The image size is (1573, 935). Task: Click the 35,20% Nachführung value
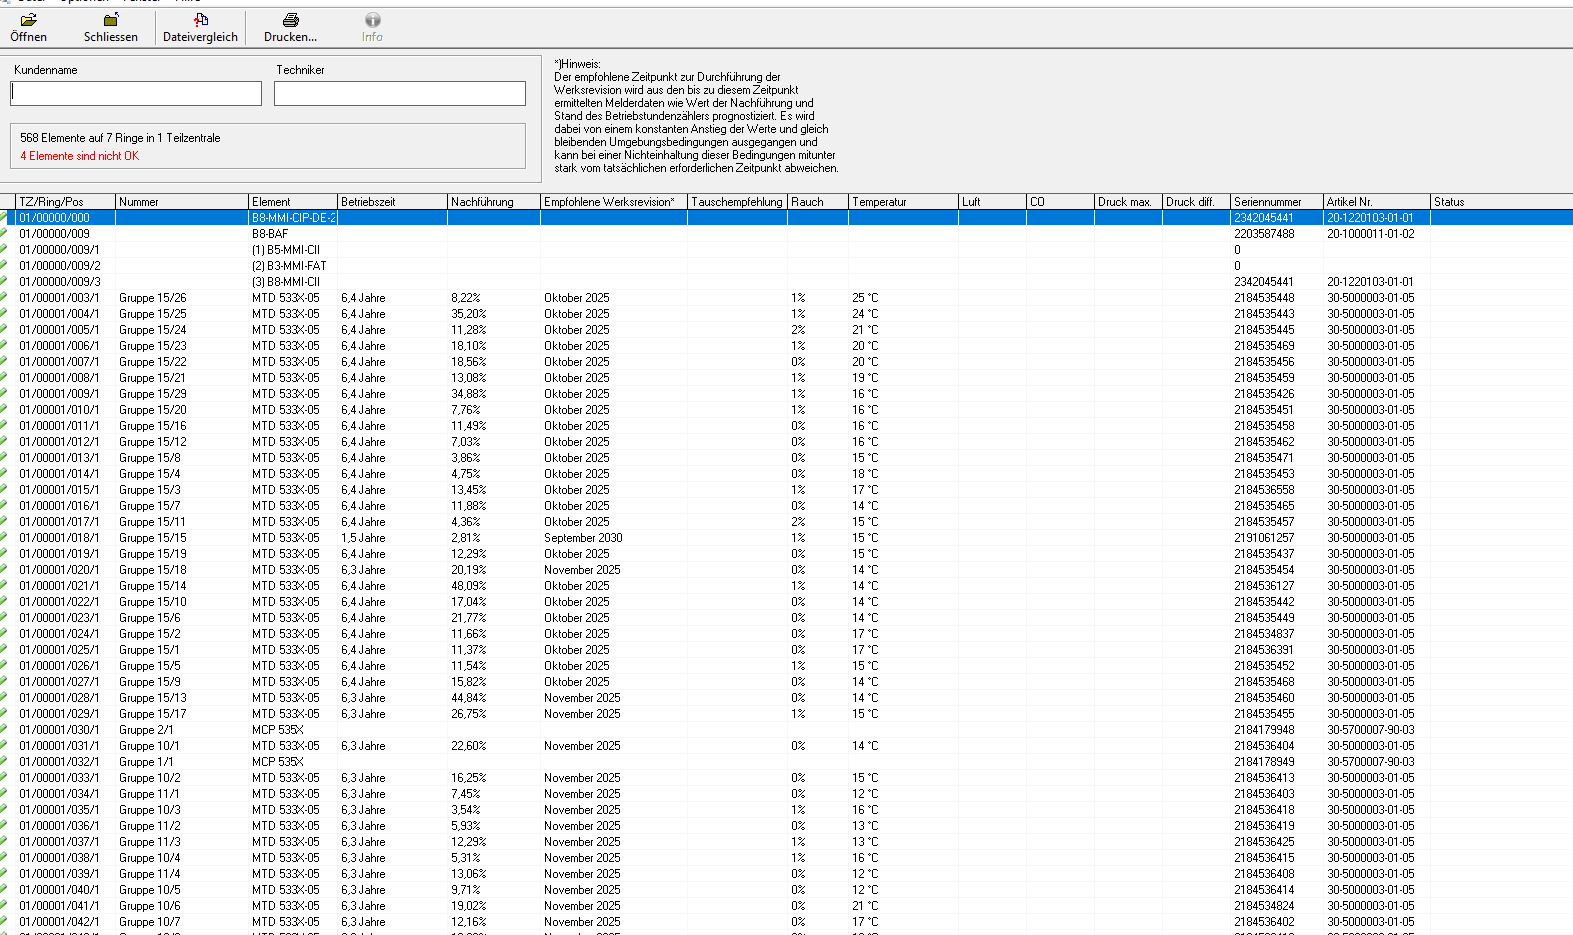[469, 314]
